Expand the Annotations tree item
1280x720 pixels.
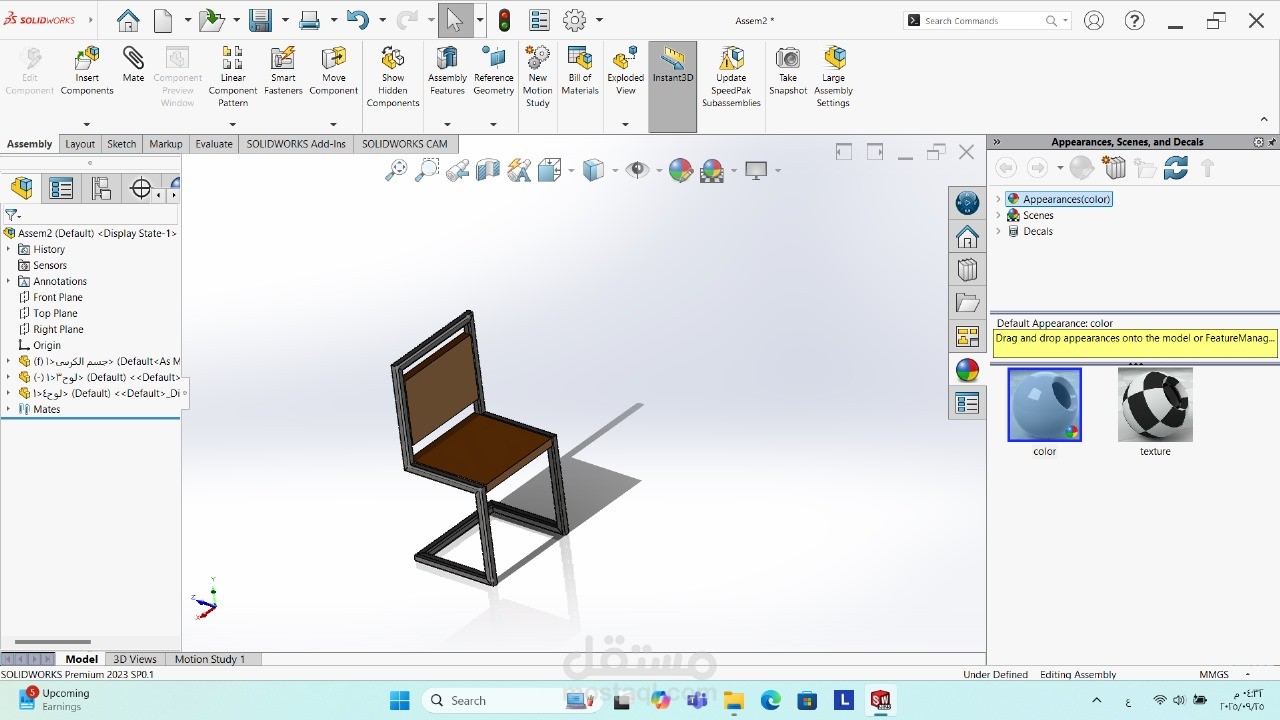pos(9,281)
